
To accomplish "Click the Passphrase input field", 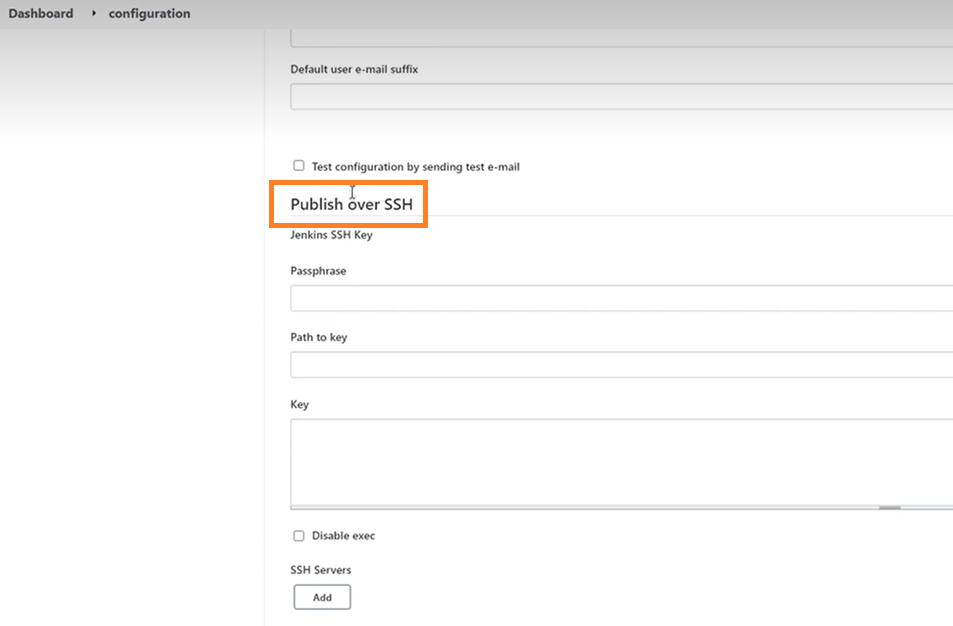I will click(x=622, y=298).
